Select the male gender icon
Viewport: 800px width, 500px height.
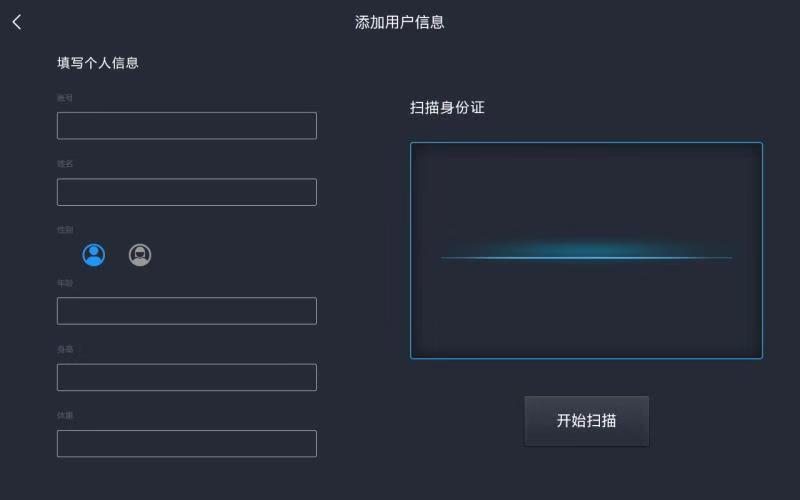click(x=94, y=255)
